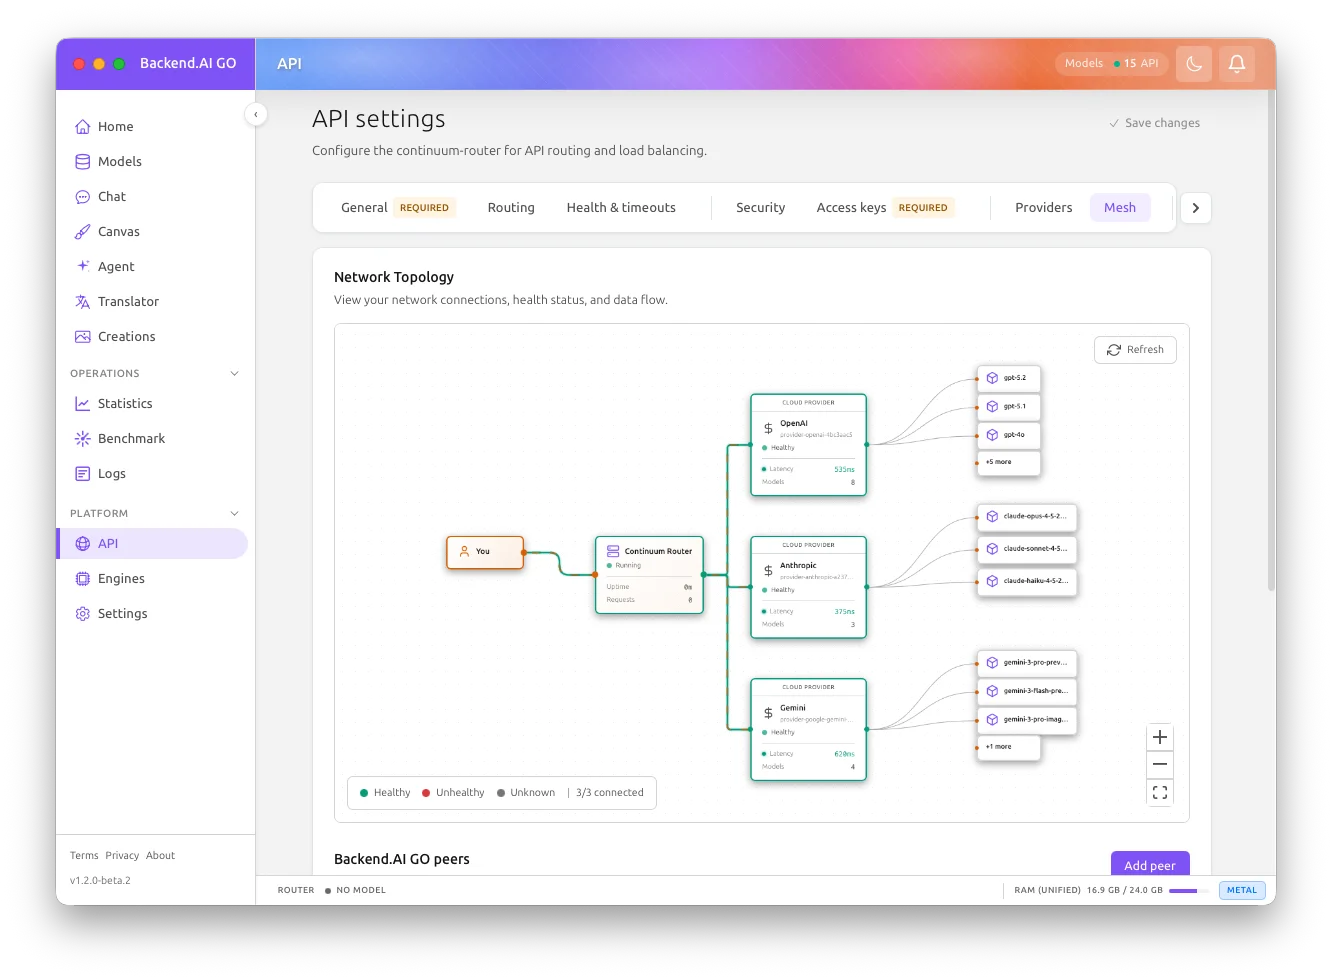Click the Add peer button
1332x979 pixels.
pyautogui.click(x=1150, y=864)
